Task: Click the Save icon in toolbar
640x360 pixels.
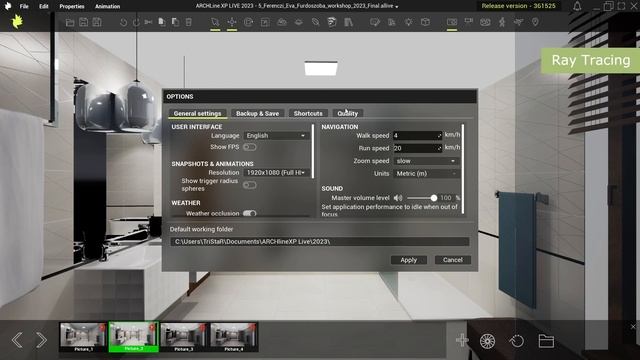Action: click(x=83, y=22)
